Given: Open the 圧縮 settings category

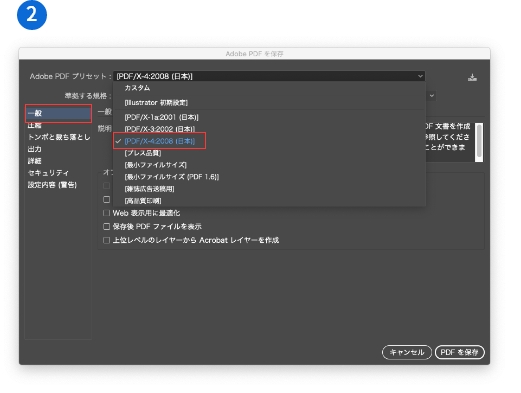Looking at the screenshot, I should tap(34, 125).
